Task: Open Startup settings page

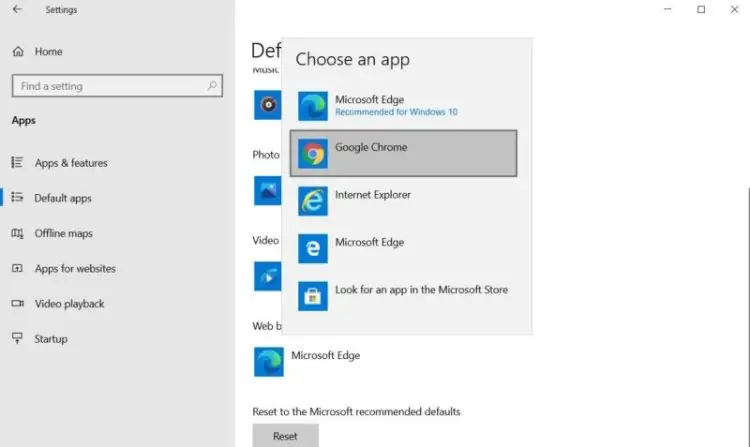Action: coord(51,339)
